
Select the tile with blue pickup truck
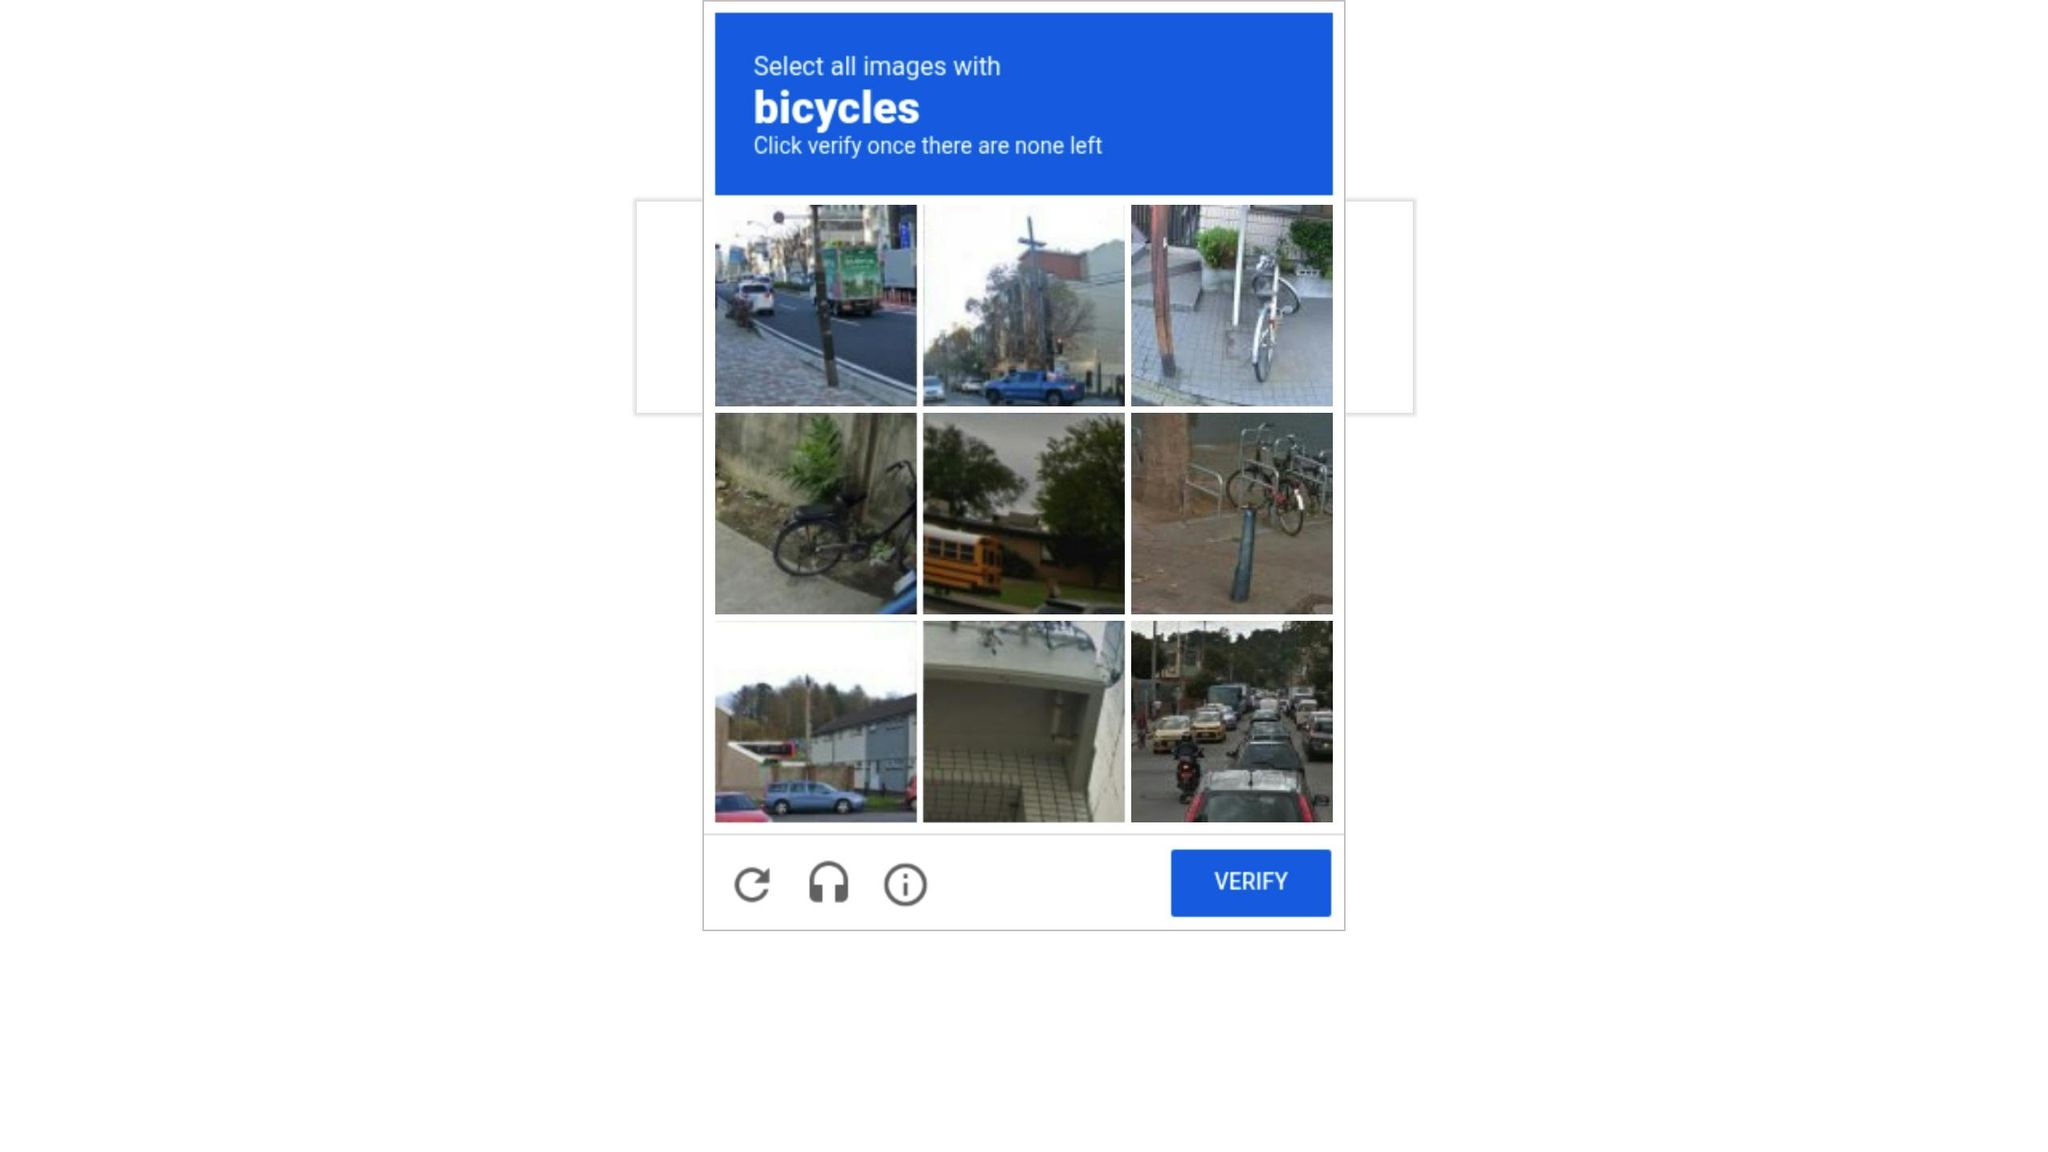[1023, 305]
